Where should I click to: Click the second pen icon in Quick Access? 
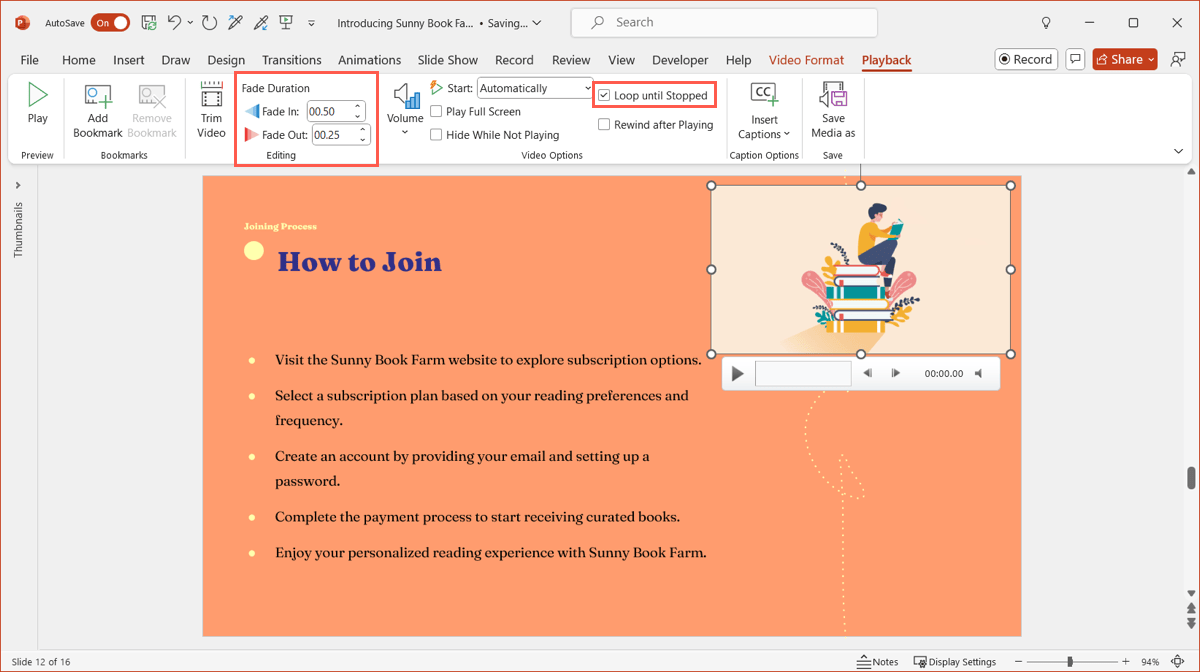(261, 22)
